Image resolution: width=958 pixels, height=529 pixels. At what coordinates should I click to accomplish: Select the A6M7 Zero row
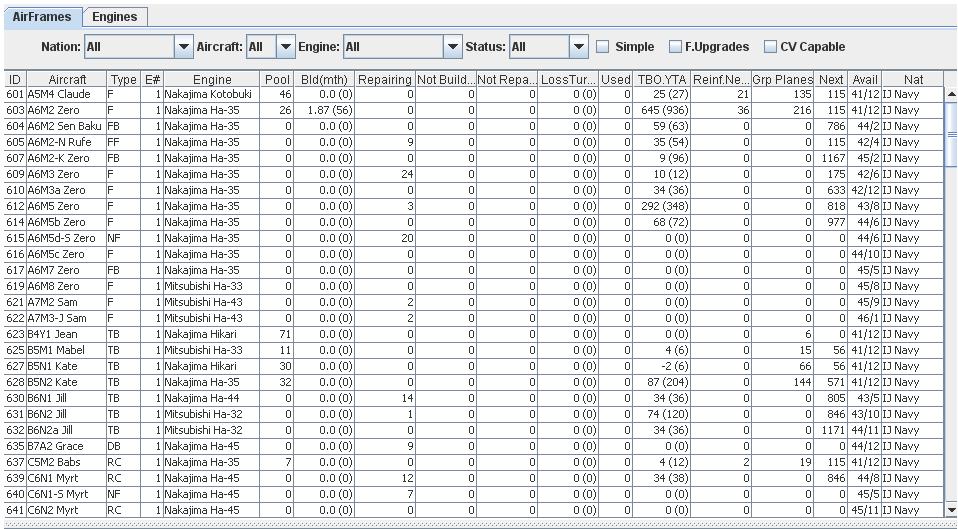click(474, 270)
